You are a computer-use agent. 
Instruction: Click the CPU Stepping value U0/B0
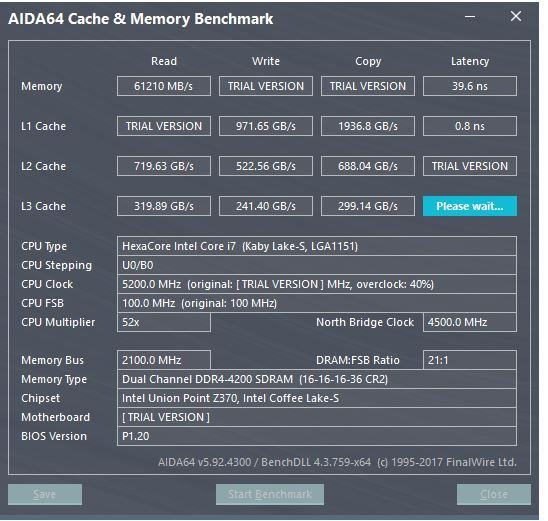(317, 265)
